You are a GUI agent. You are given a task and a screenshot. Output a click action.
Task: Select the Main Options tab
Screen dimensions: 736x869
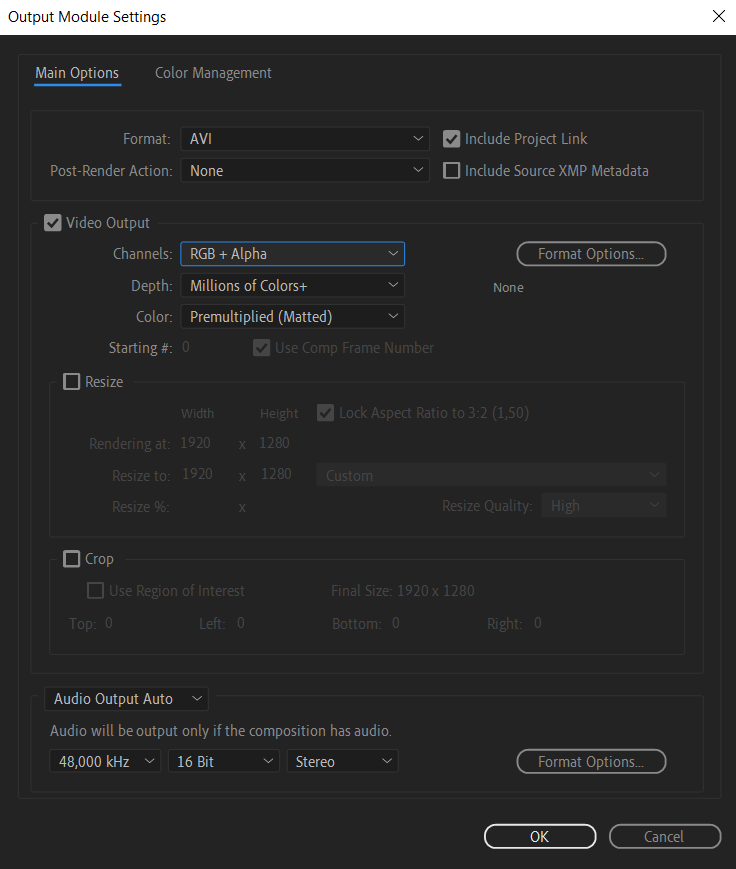coord(77,73)
